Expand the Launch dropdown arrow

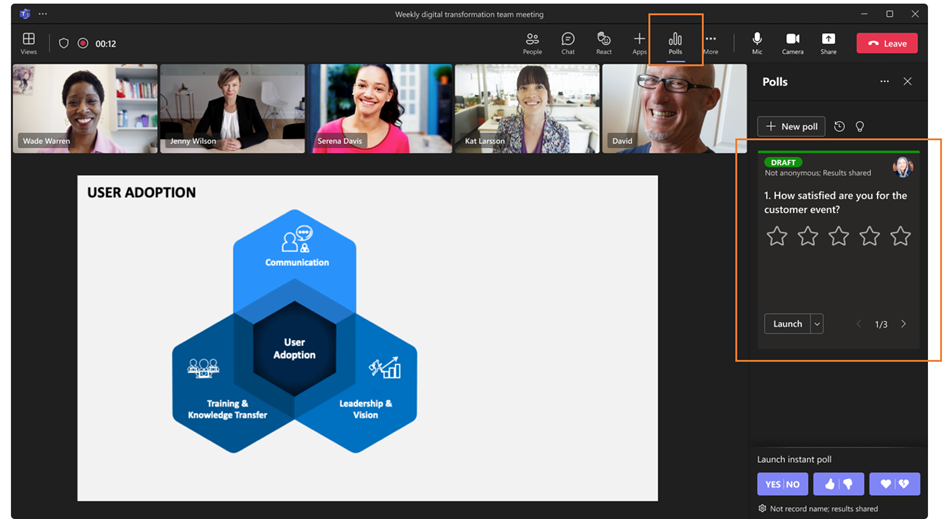point(817,324)
